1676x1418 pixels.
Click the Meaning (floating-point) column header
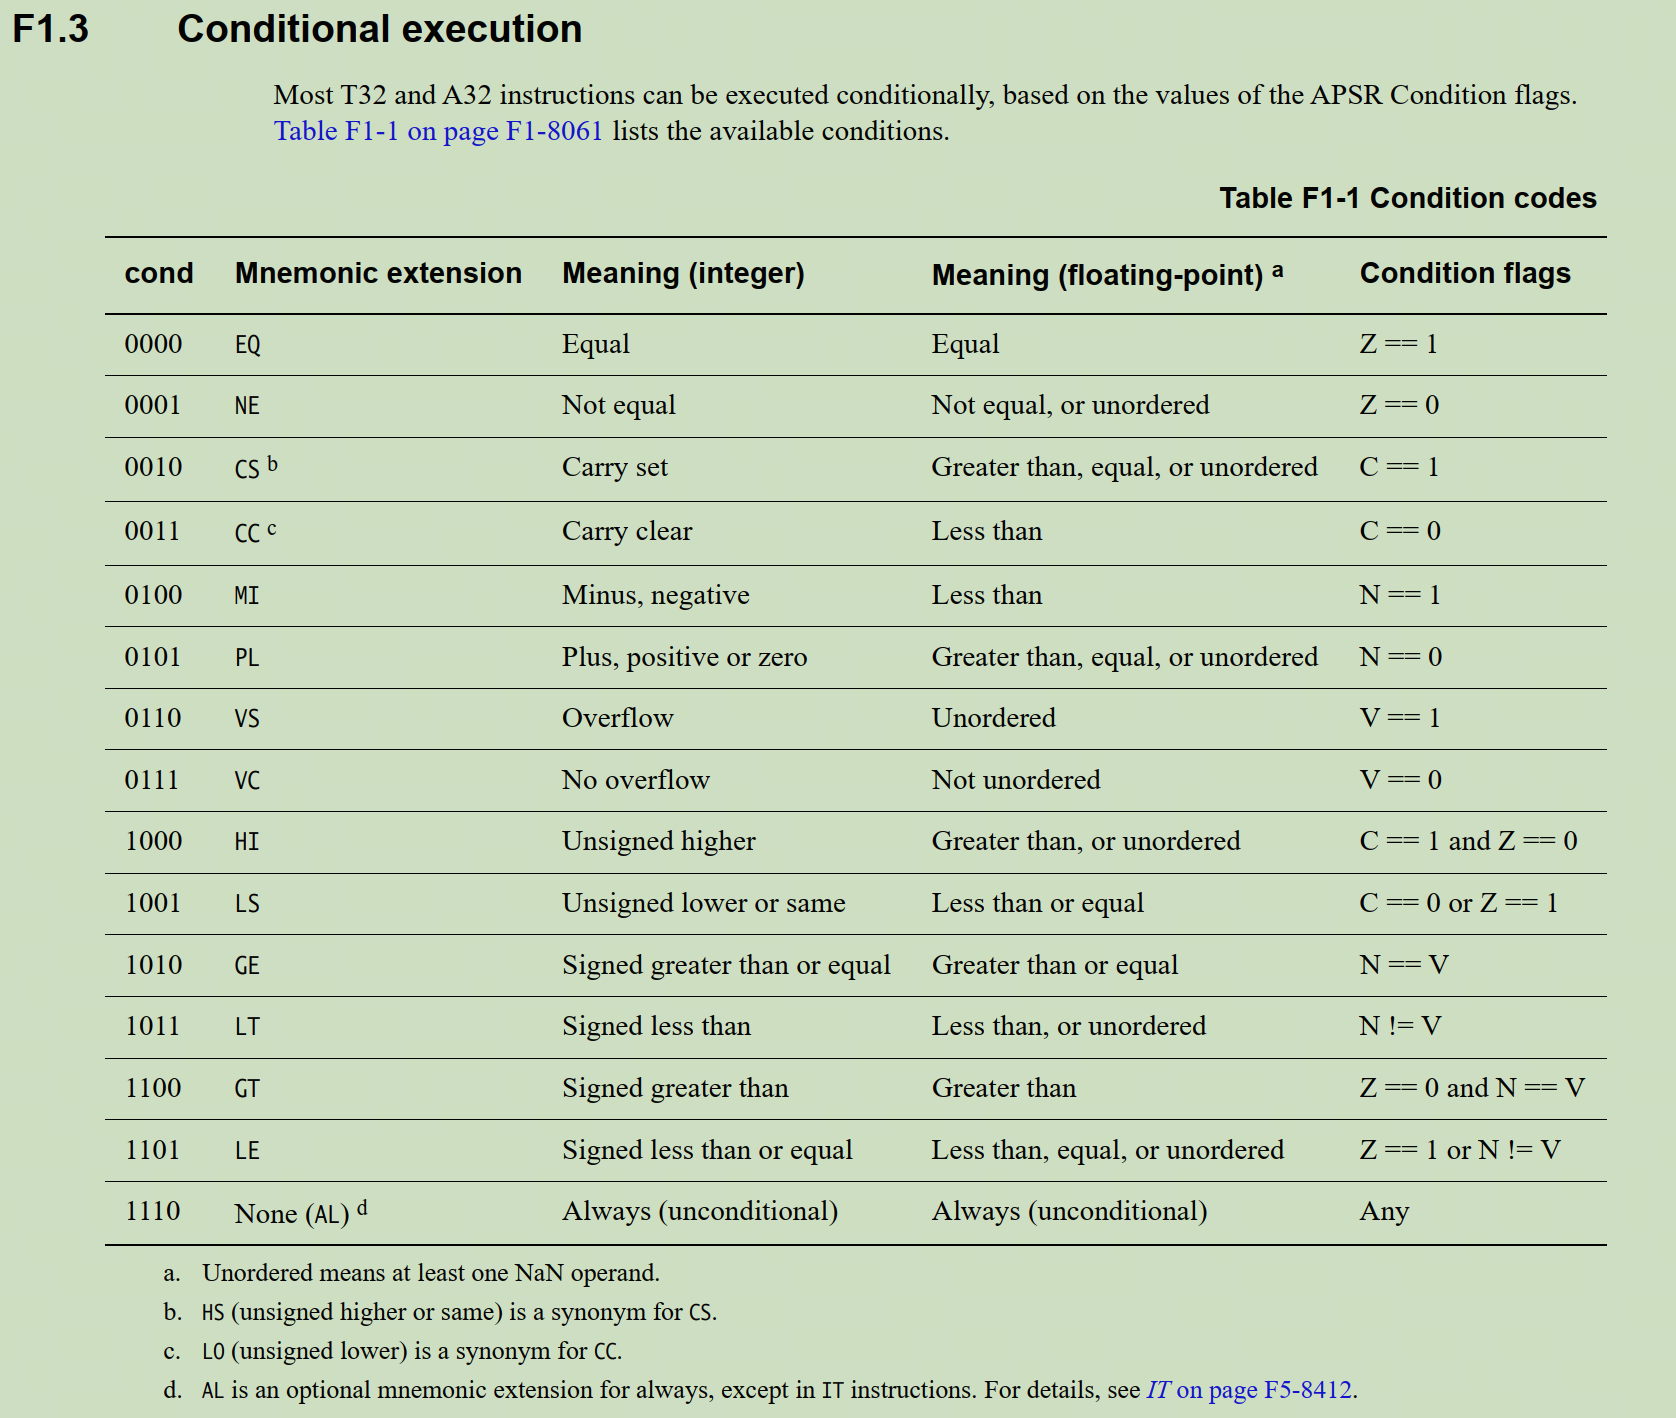tap(1107, 274)
